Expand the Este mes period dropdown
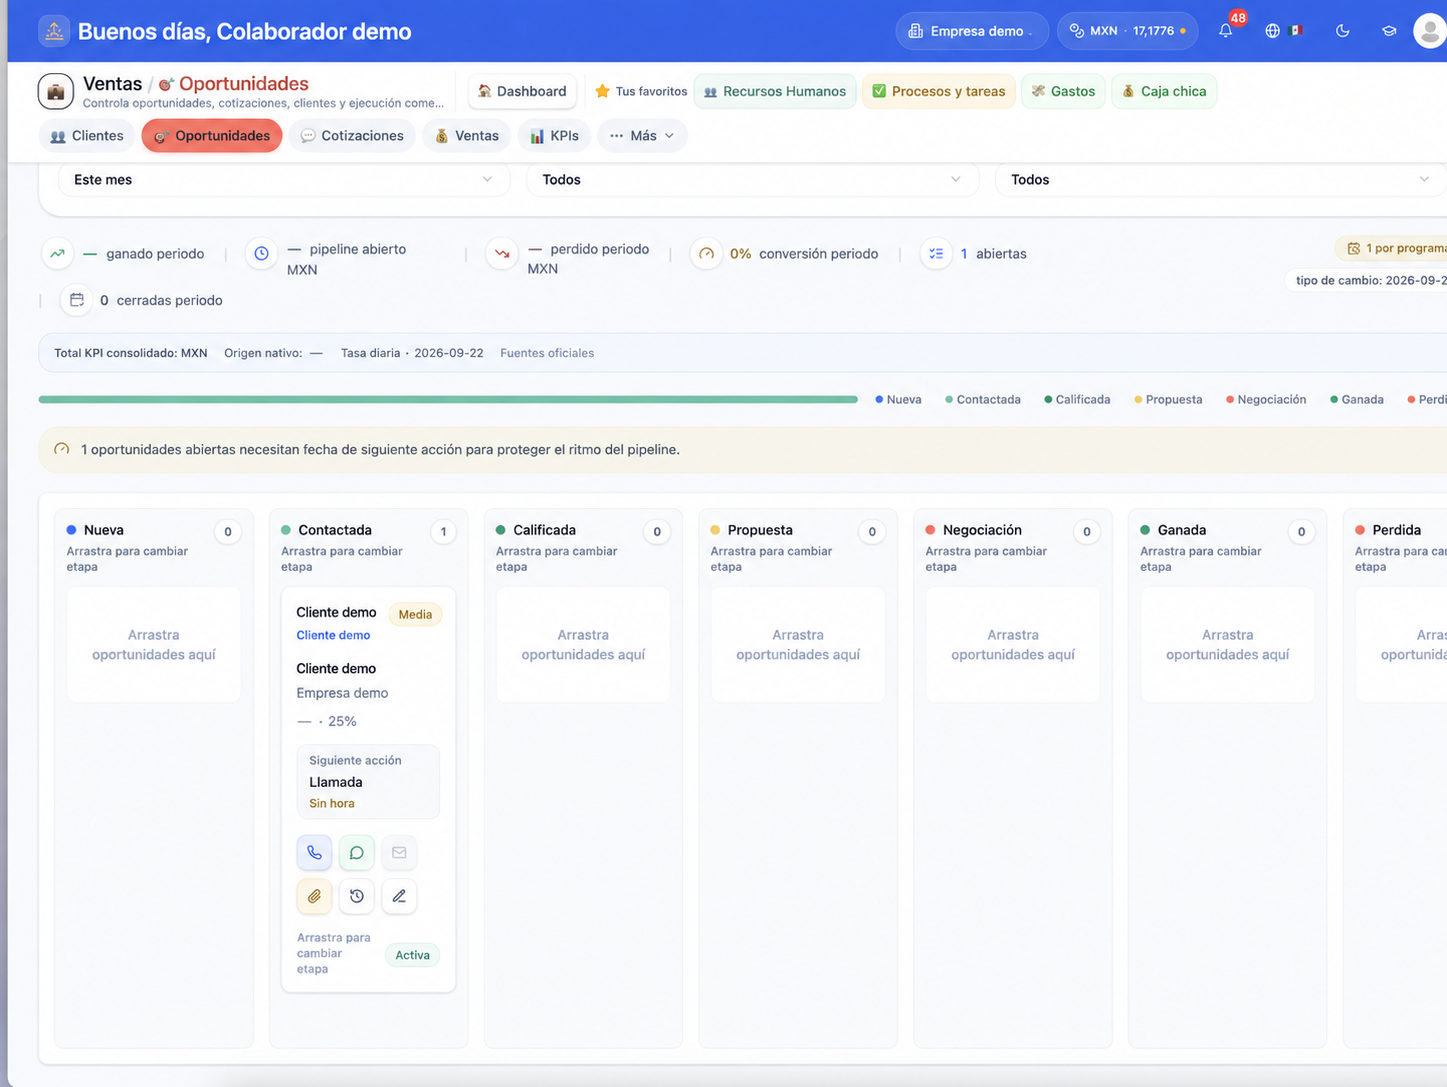This screenshot has height=1087, width=1447. (283, 180)
